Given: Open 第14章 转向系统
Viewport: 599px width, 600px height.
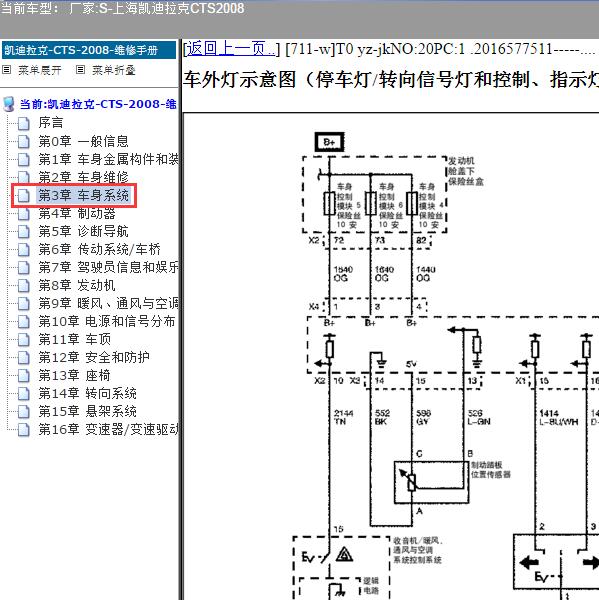Looking at the screenshot, I should (88, 393).
